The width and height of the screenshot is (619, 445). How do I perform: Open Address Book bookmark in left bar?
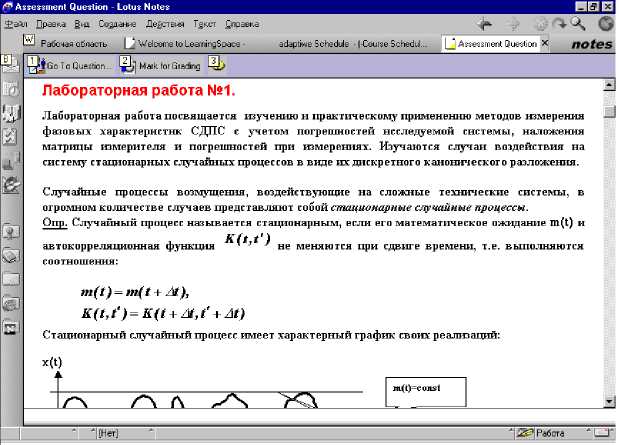(x=11, y=113)
